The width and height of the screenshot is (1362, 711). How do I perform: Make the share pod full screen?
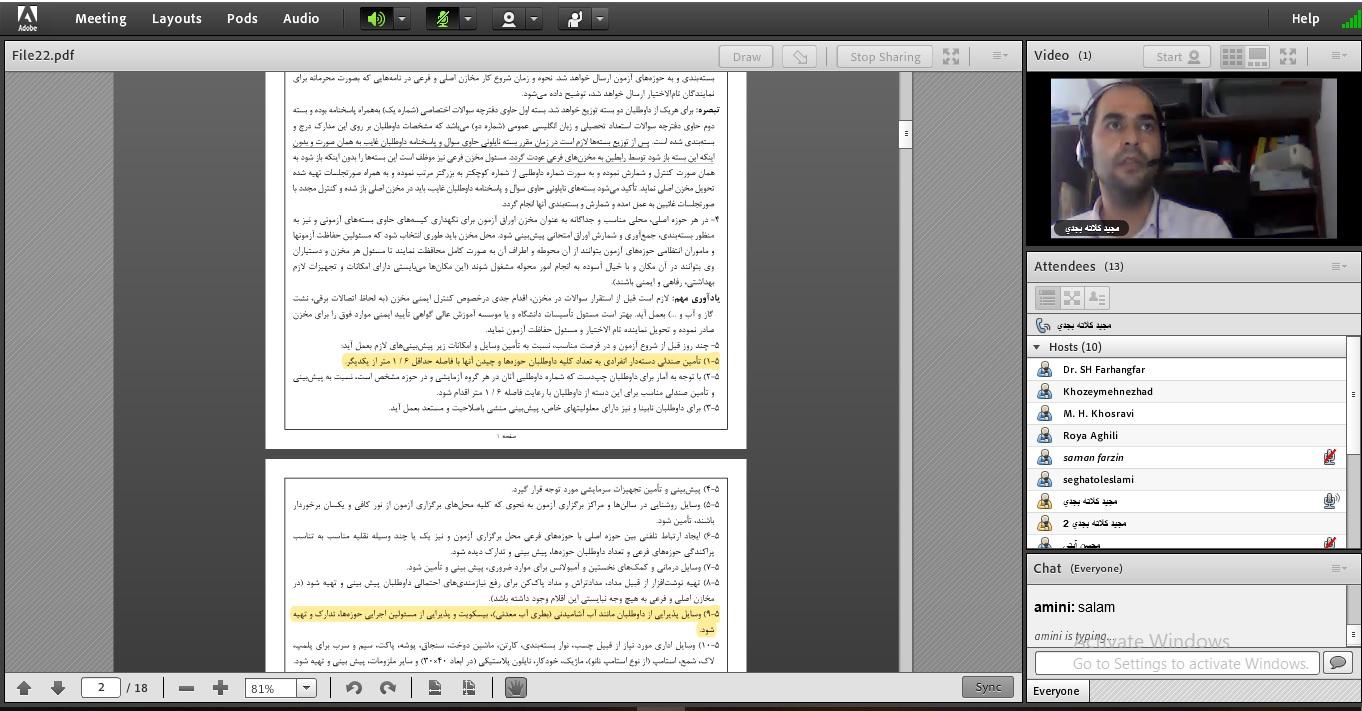tap(951, 57)
